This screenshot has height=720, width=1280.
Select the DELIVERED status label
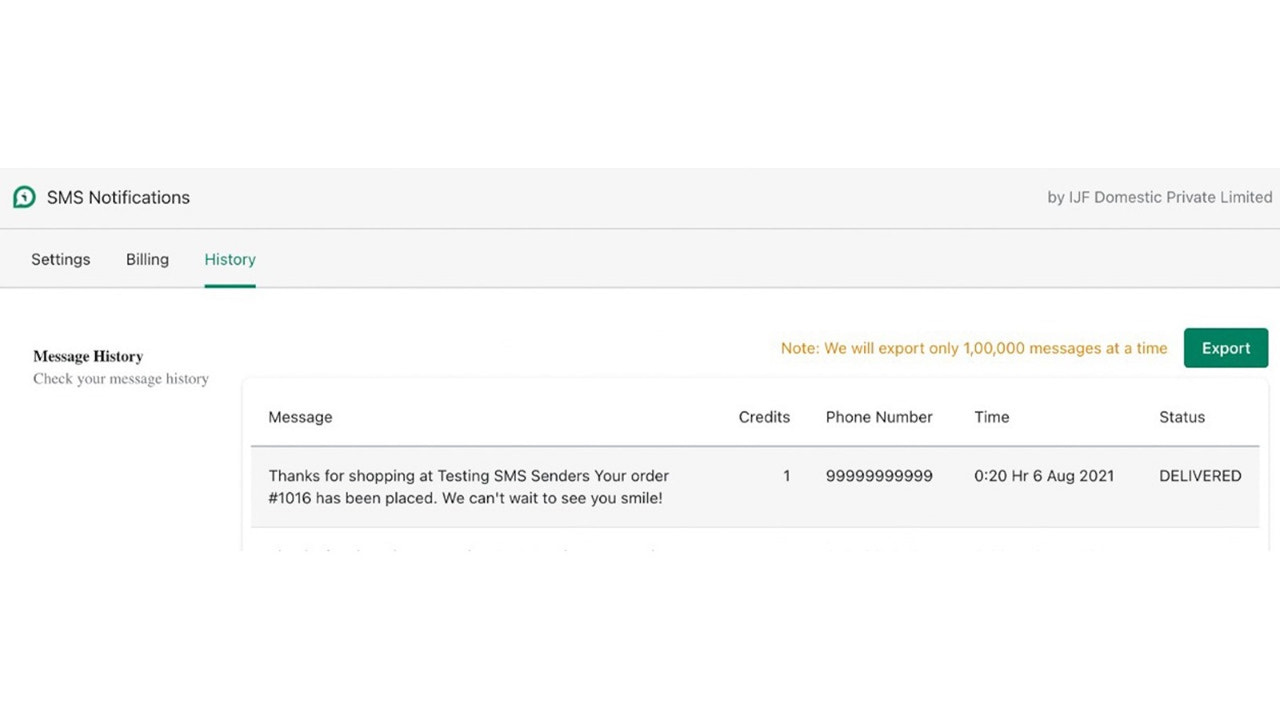(1200, 476)
